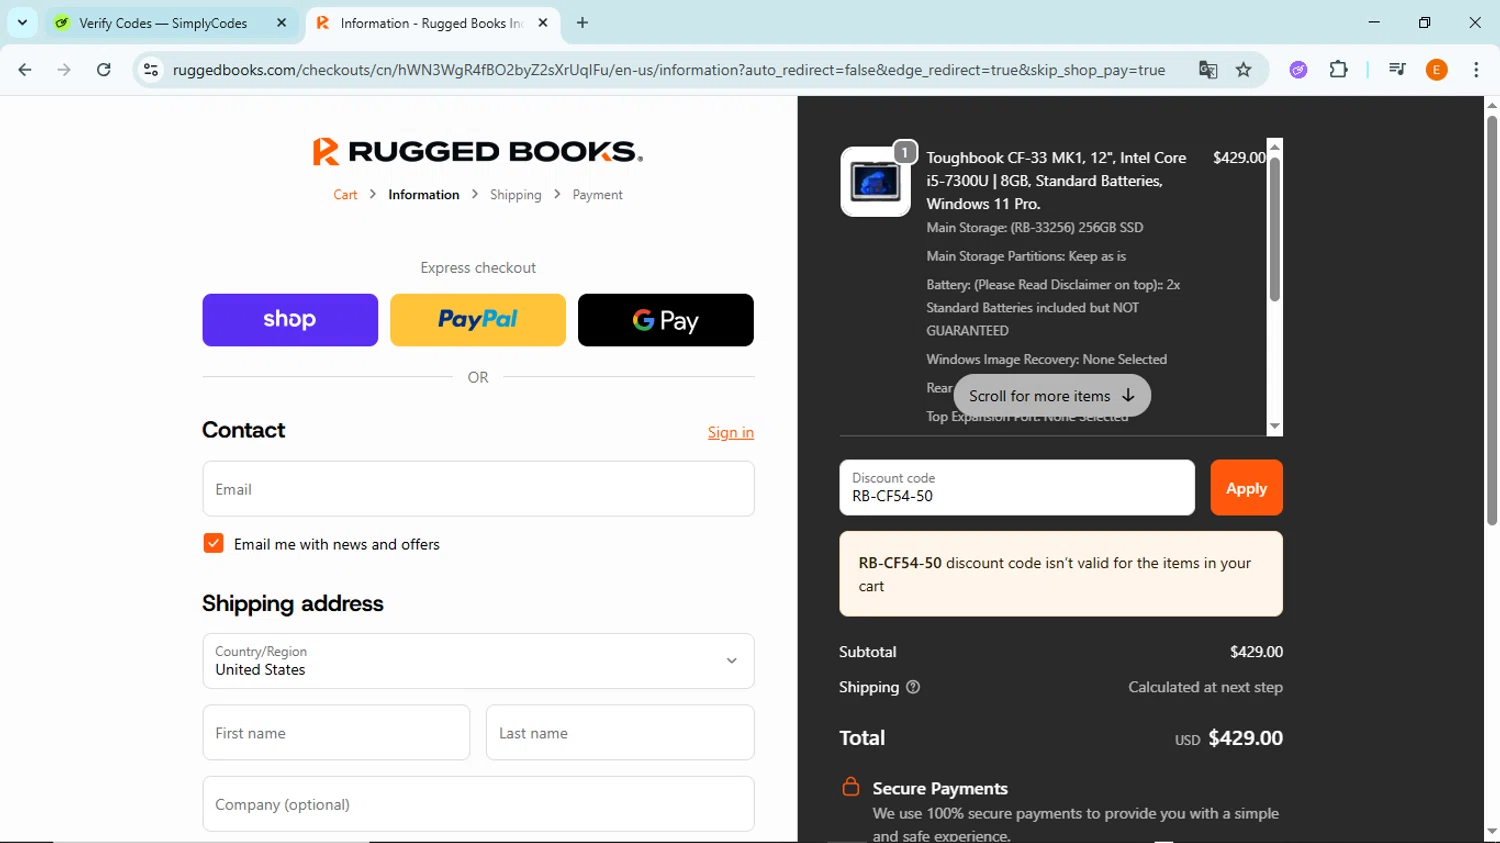Pay with Shop Pay express button

(290, 320)
